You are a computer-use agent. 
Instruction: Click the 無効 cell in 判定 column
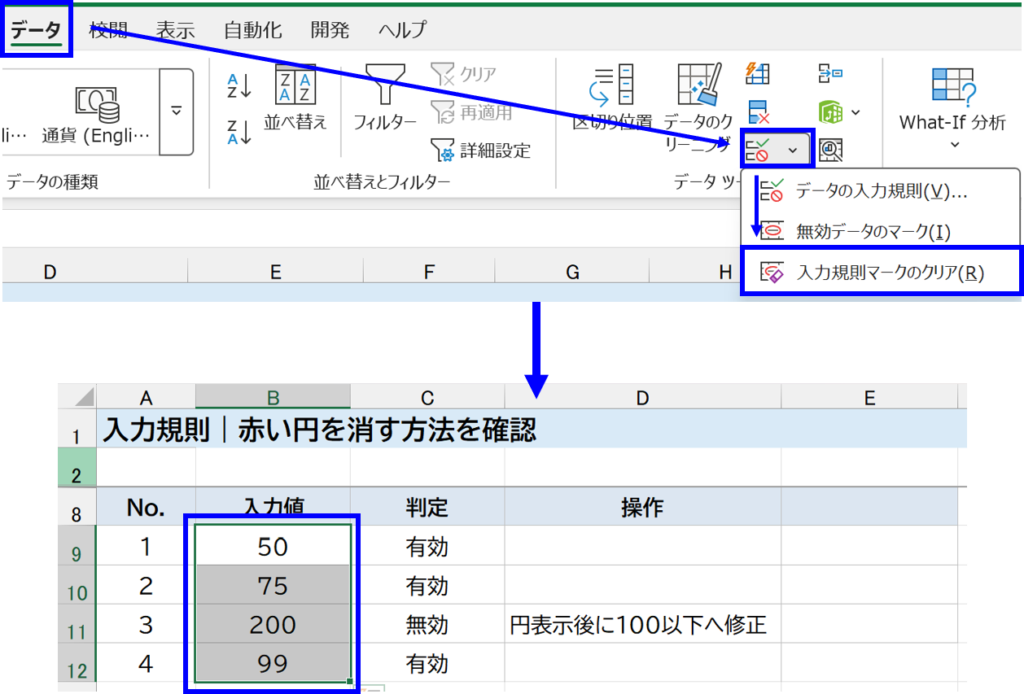(x=427, y=625)
